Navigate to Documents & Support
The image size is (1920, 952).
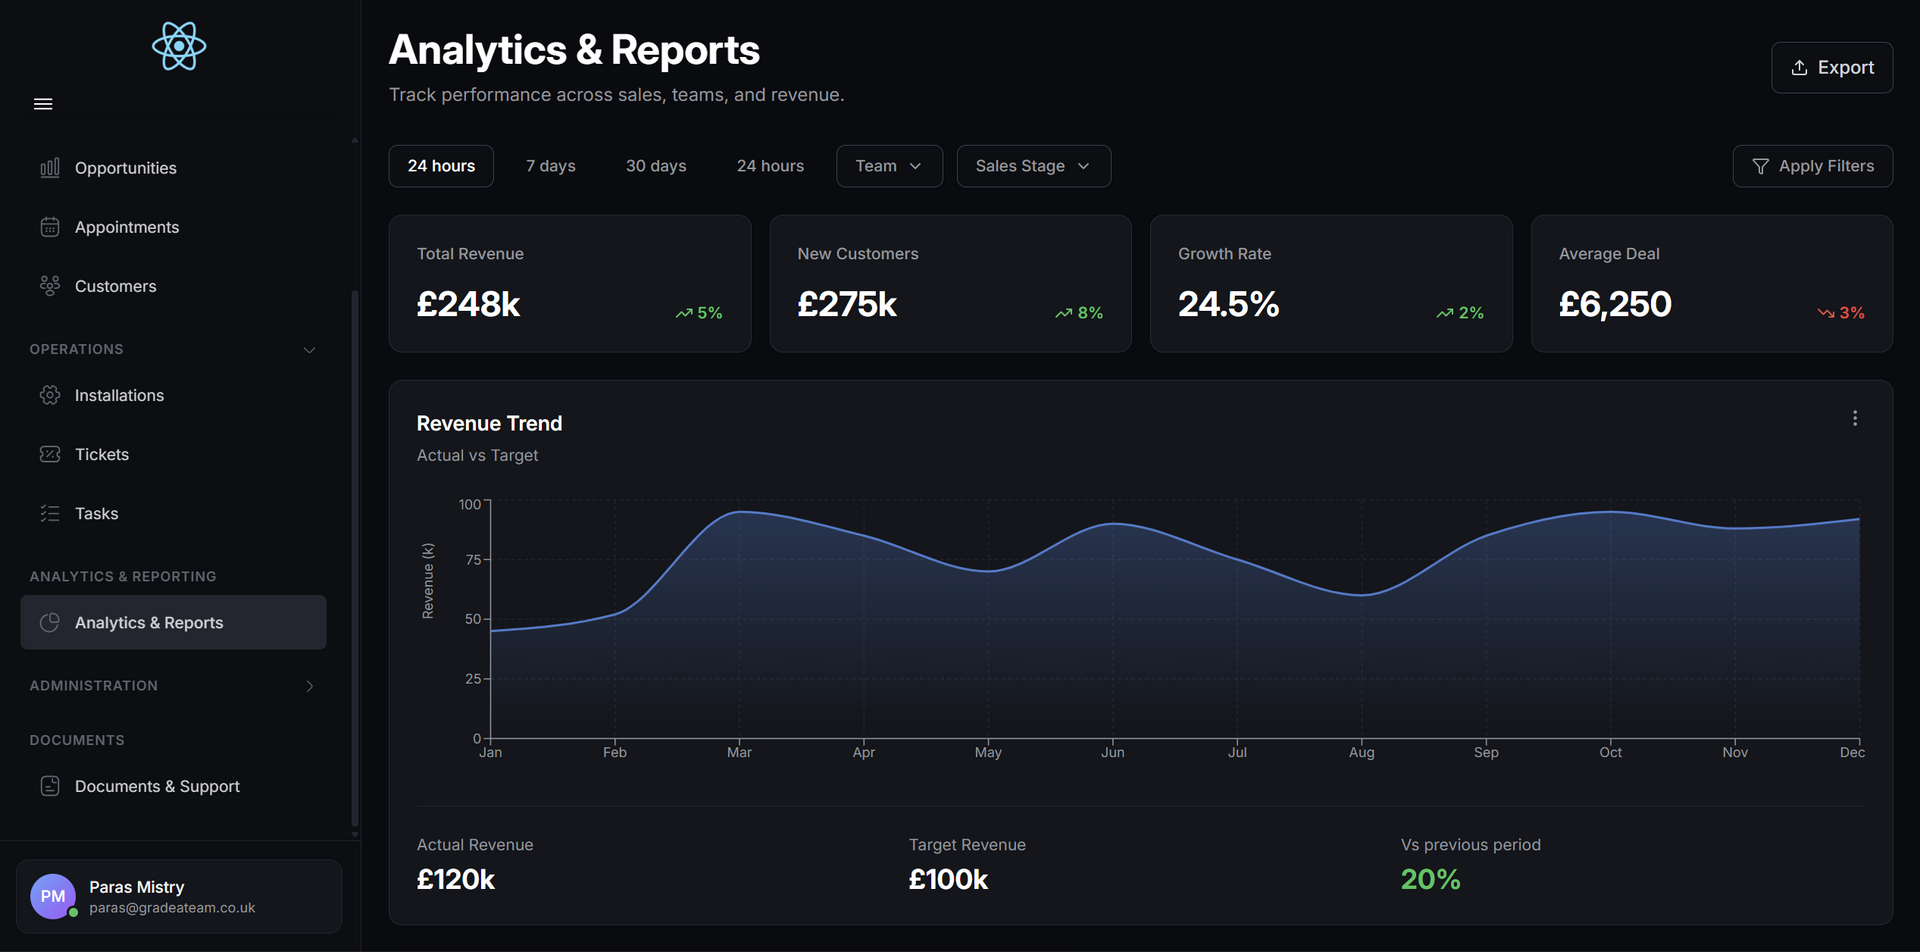(x=157, y=785)
